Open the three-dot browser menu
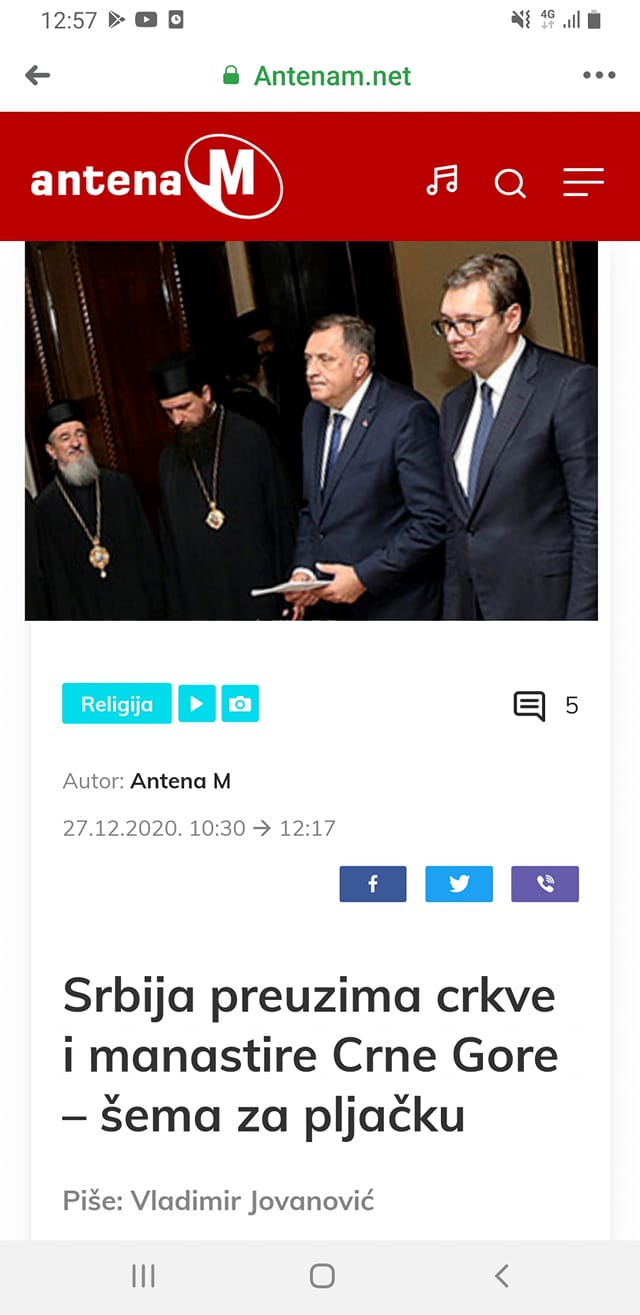 click(599, 75)
